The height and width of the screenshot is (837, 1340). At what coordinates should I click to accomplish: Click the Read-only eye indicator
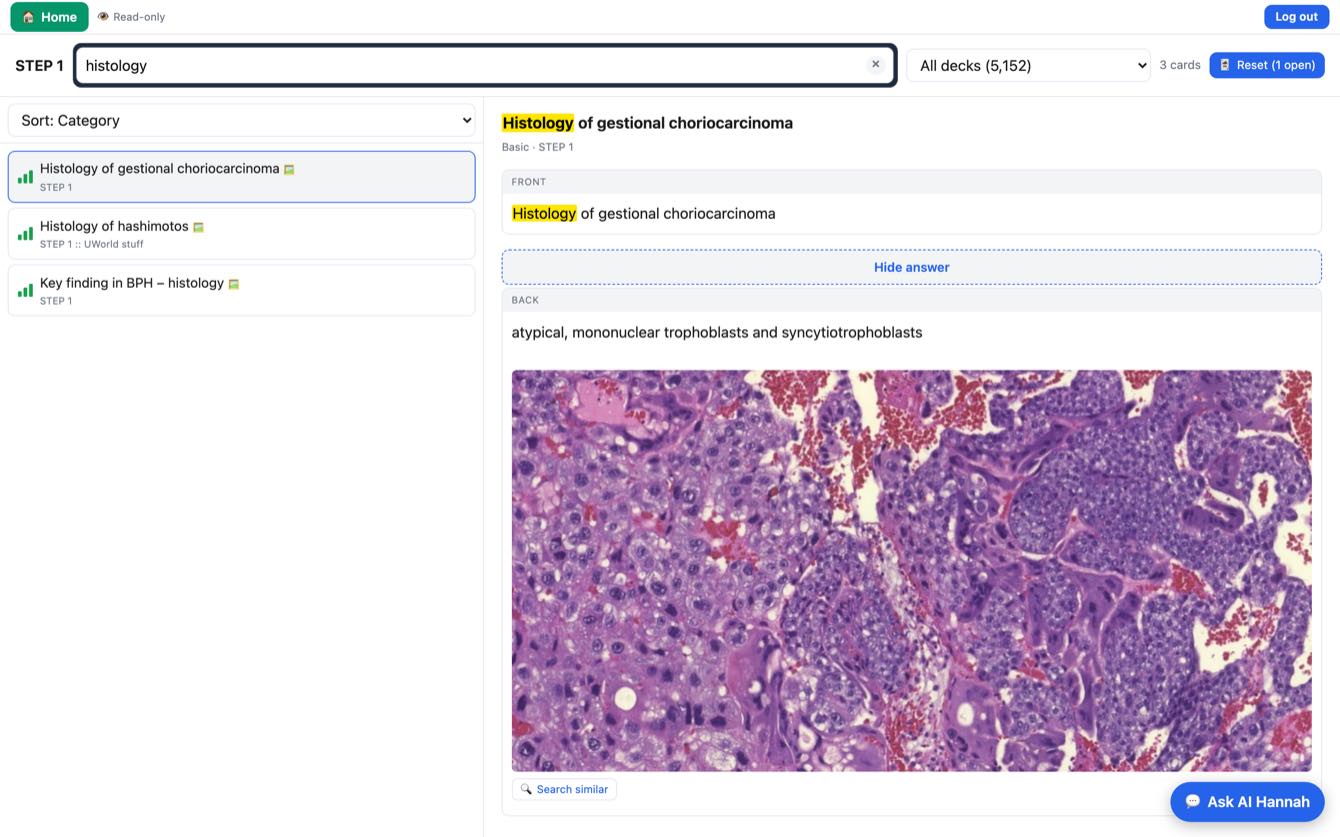(131, 17)
